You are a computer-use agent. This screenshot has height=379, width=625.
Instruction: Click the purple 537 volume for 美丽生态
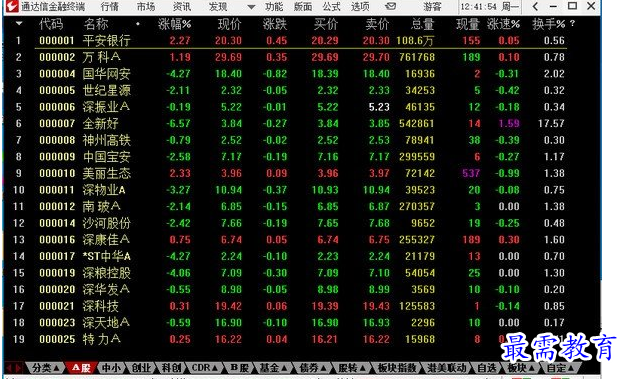click(471, 173)
